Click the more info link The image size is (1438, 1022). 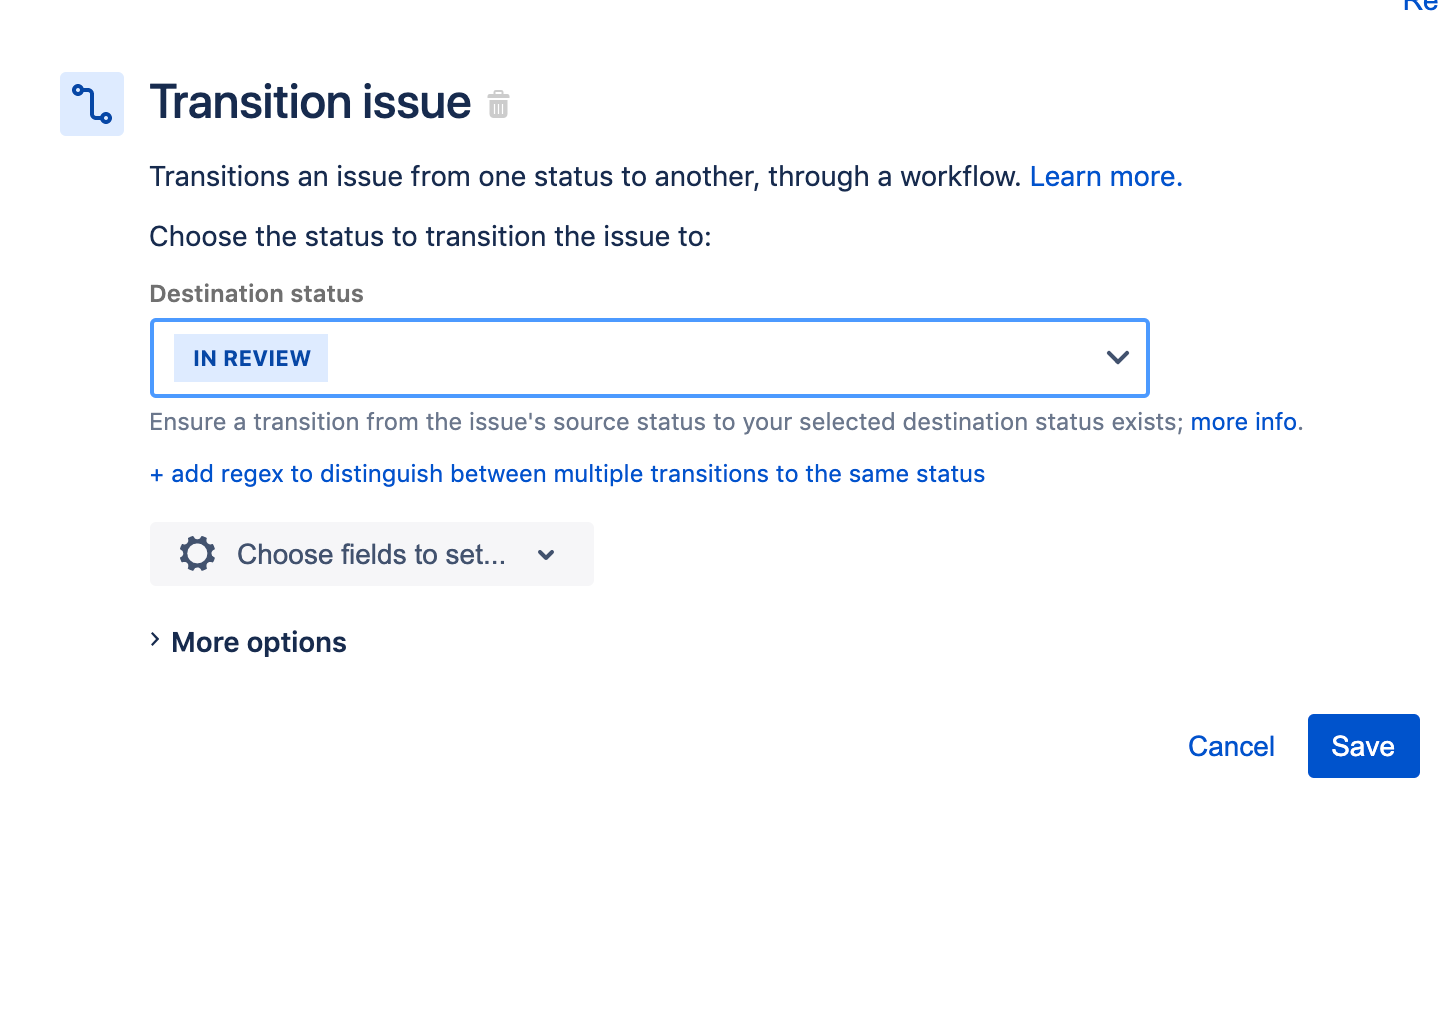[1243, 421]
